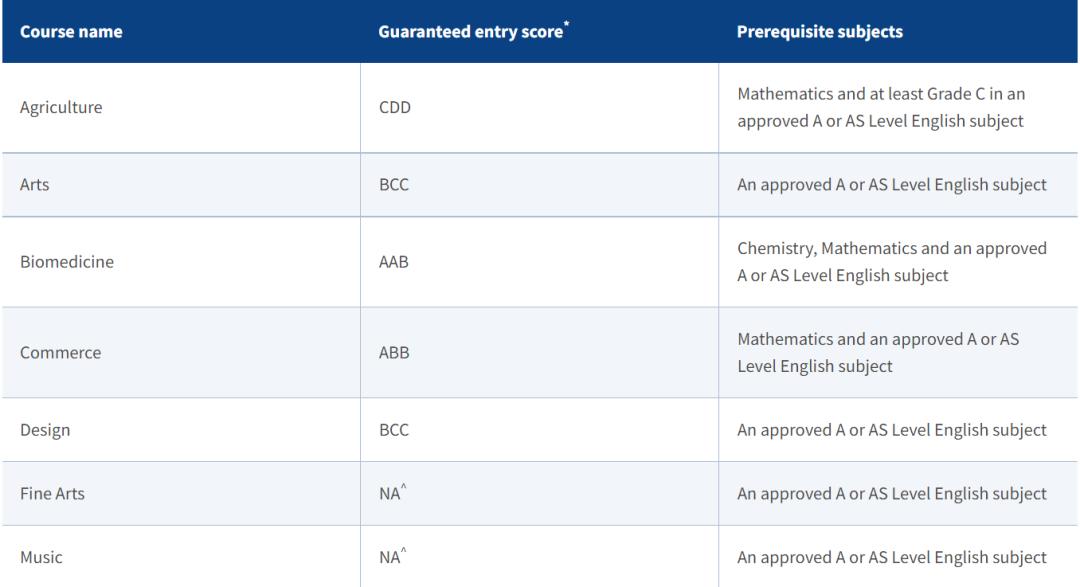Click the CDD entry score for Agriculture

[x=395, y=108]
